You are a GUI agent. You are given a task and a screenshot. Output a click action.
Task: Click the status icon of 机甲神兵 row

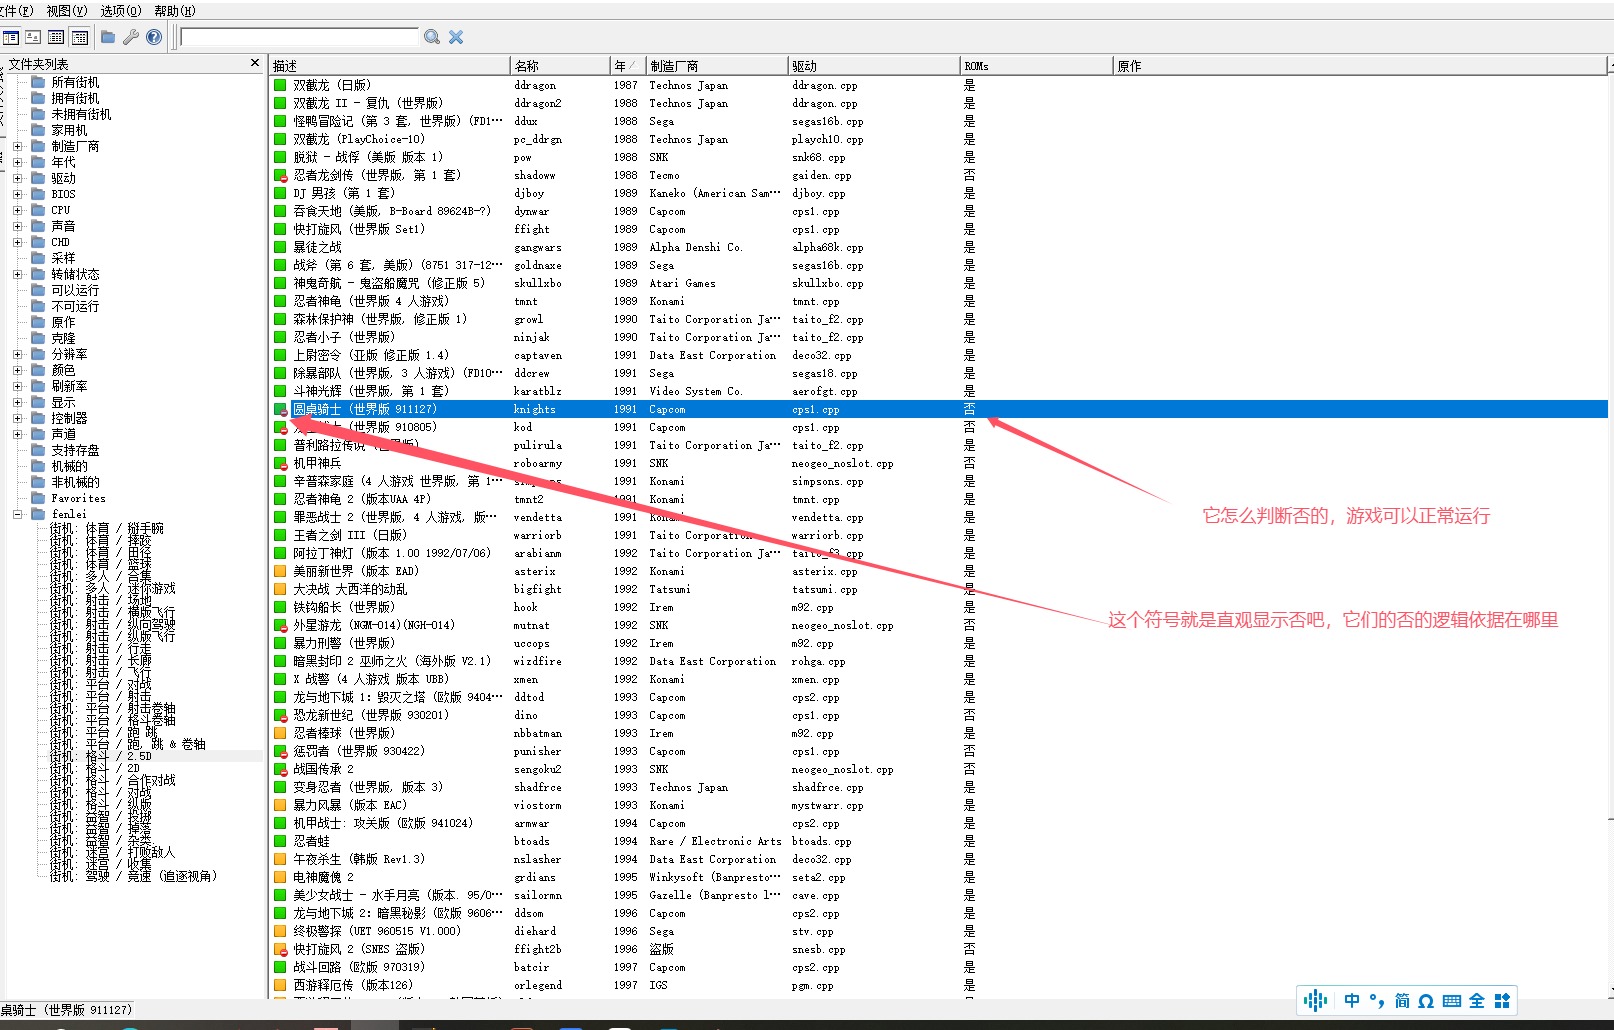click(281, 463)
